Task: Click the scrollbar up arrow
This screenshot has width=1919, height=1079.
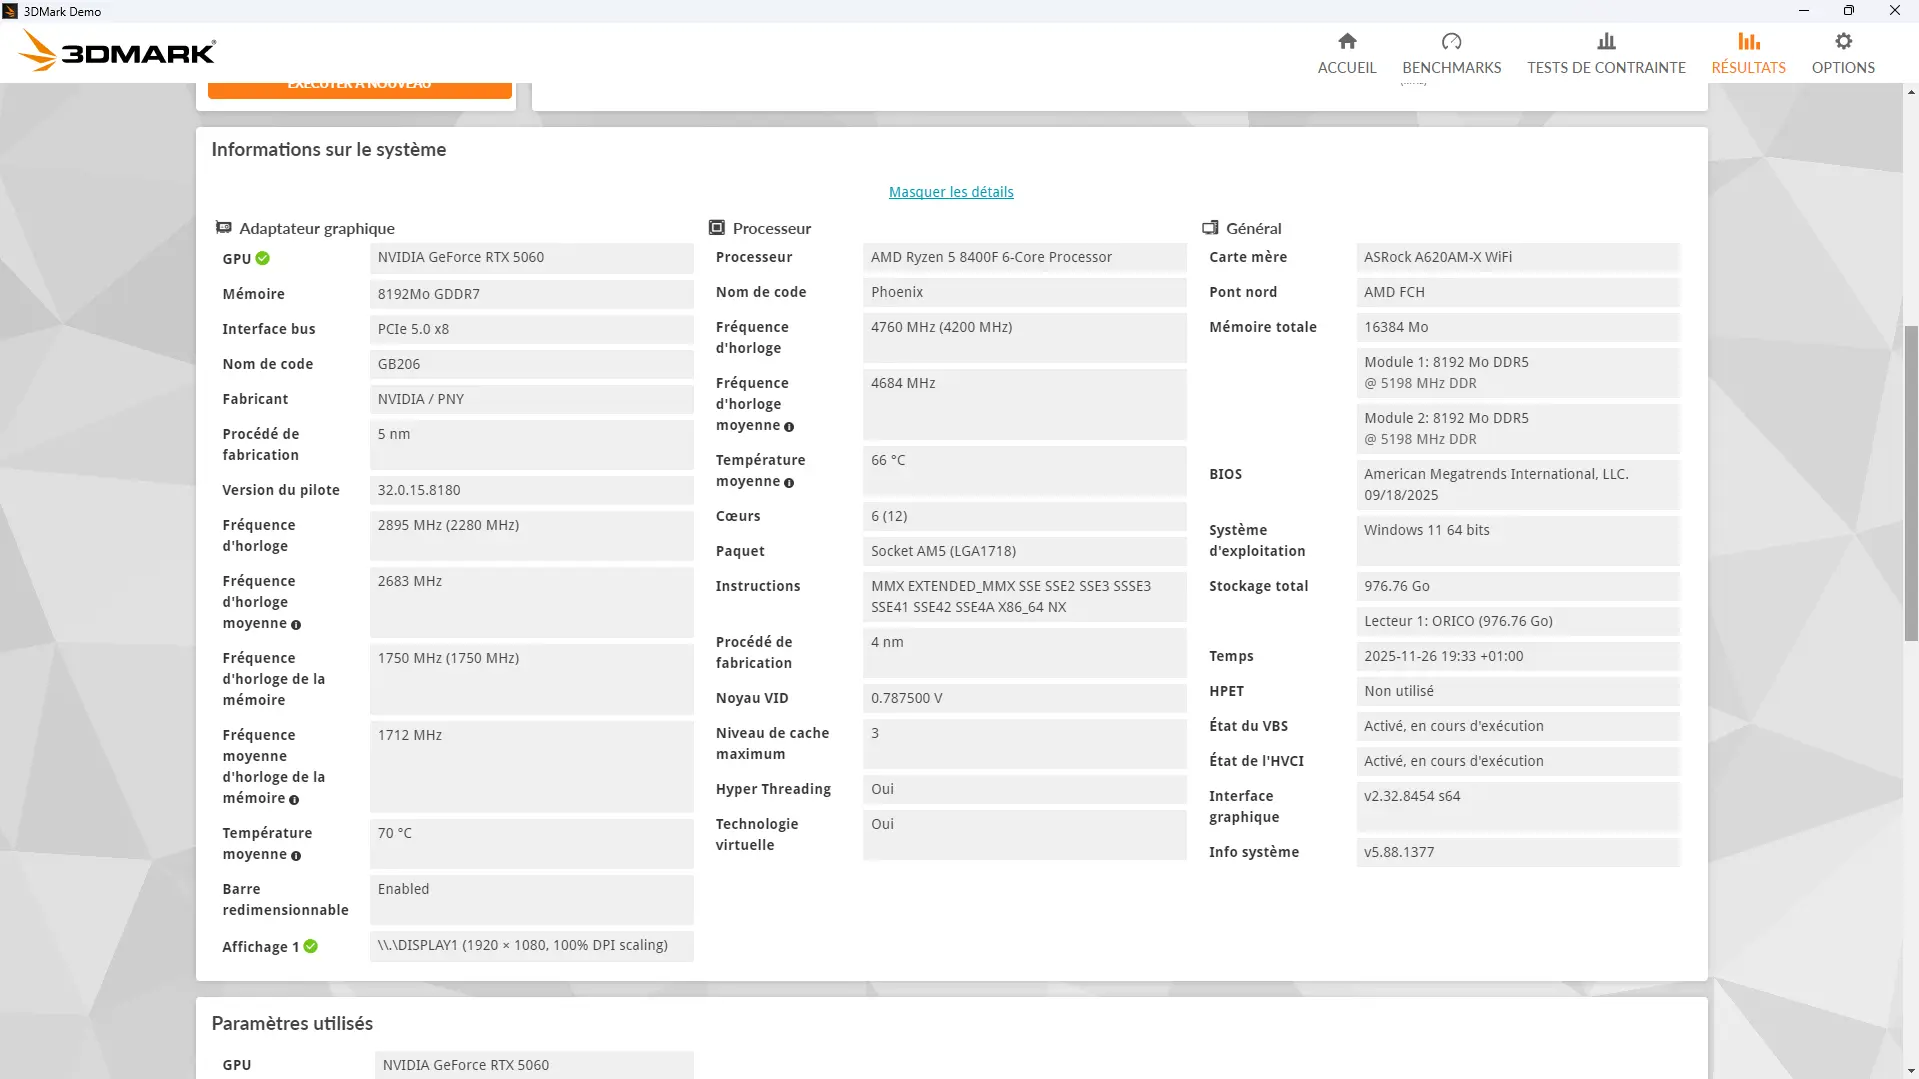Action: pyautogui.click(x=1911, y=92)
